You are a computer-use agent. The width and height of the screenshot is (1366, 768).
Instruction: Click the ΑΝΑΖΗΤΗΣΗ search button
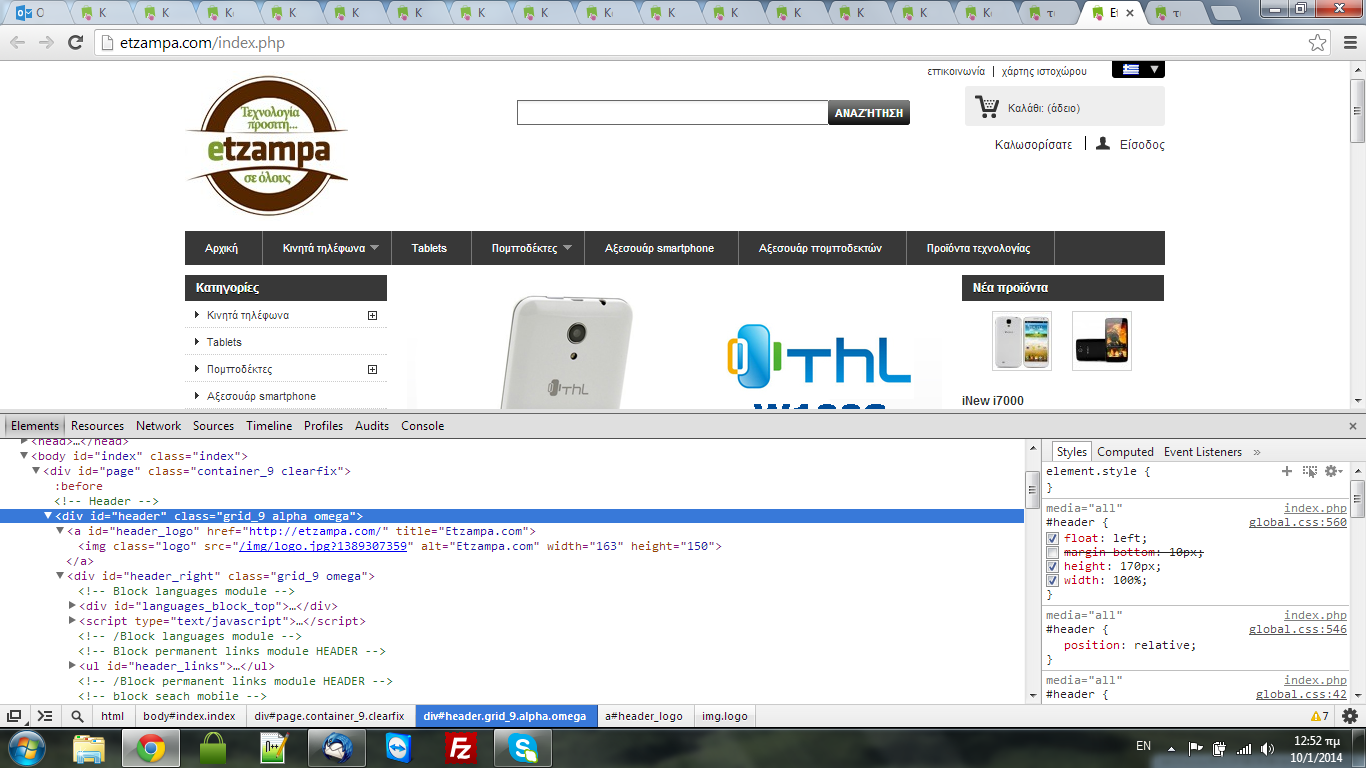869,113
